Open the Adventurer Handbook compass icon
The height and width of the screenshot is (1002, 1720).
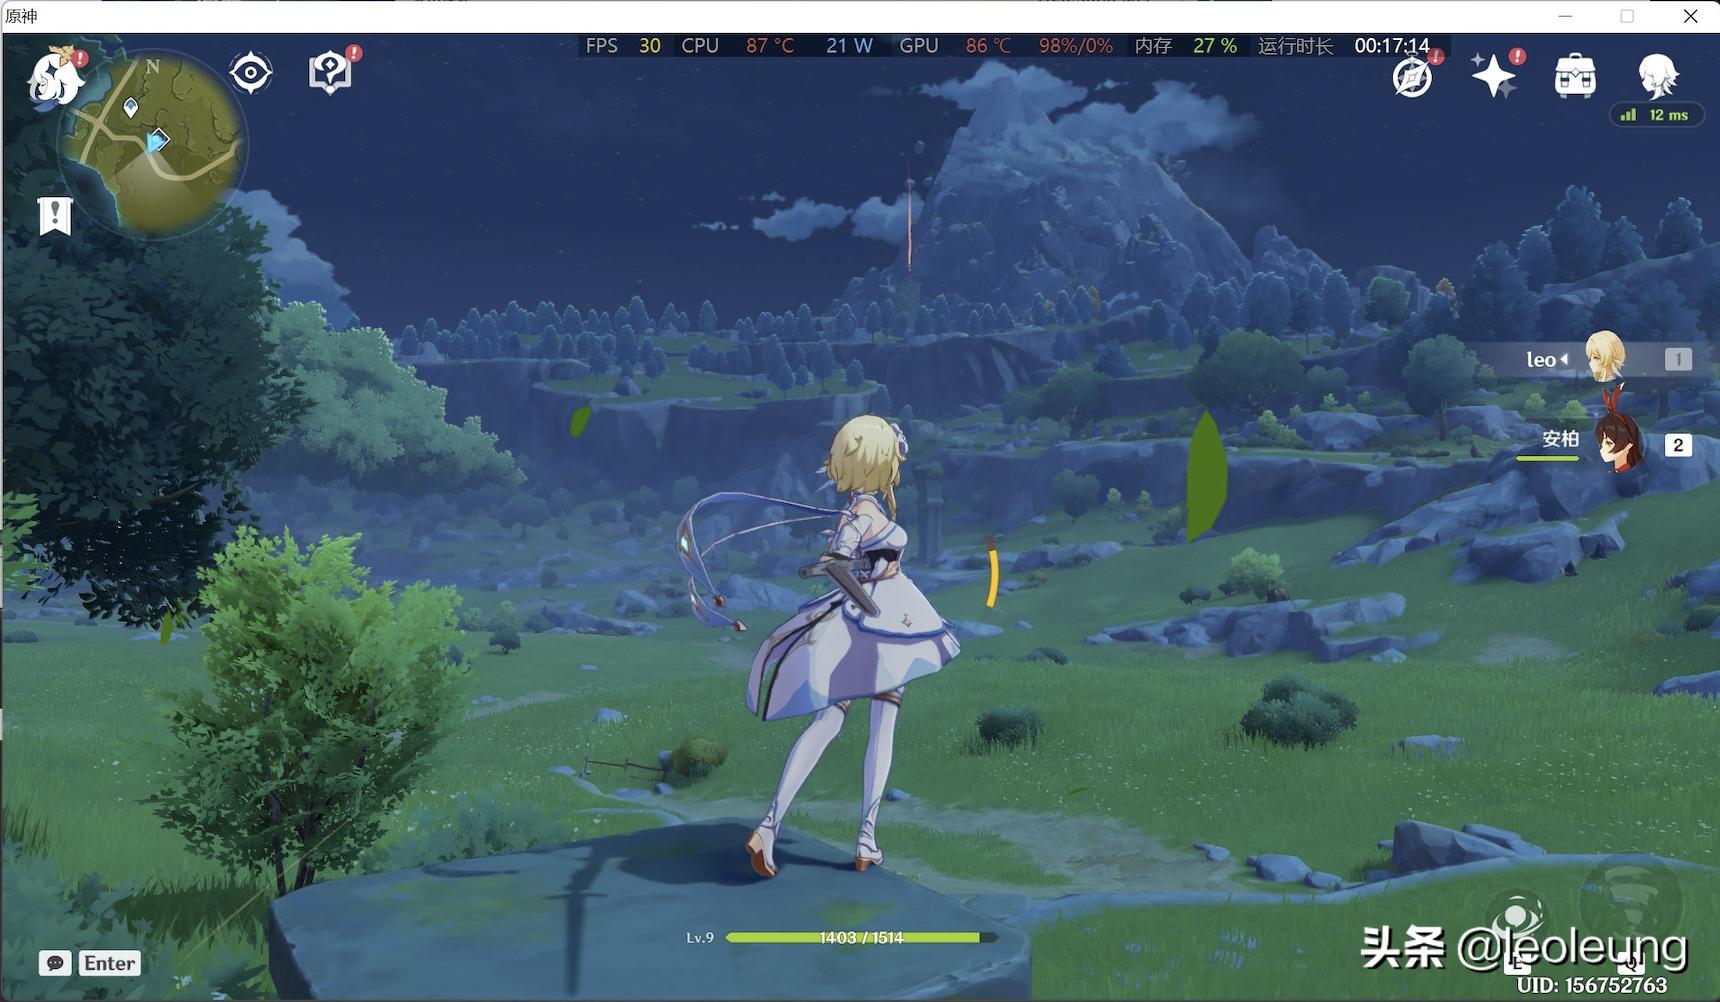click(1413, 76)
